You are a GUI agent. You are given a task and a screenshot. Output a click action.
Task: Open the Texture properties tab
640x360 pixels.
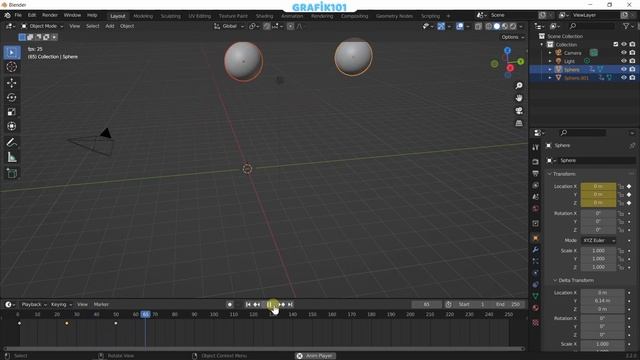tap(536, 323)
